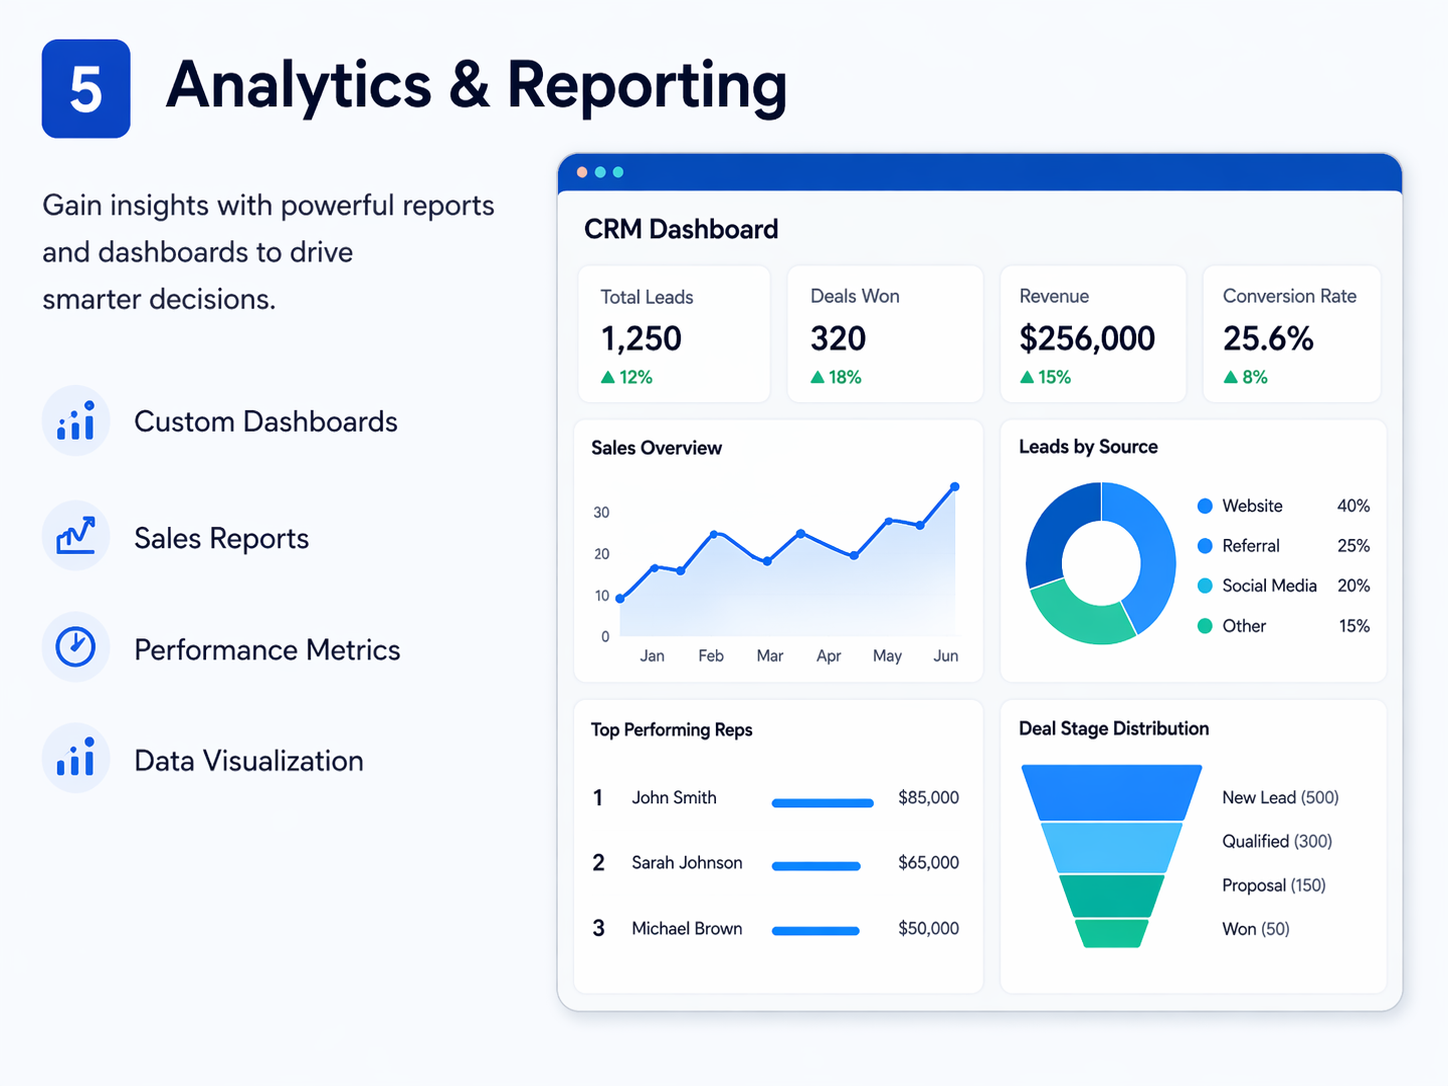Open the Conversion Rate card

(1292, 334)
